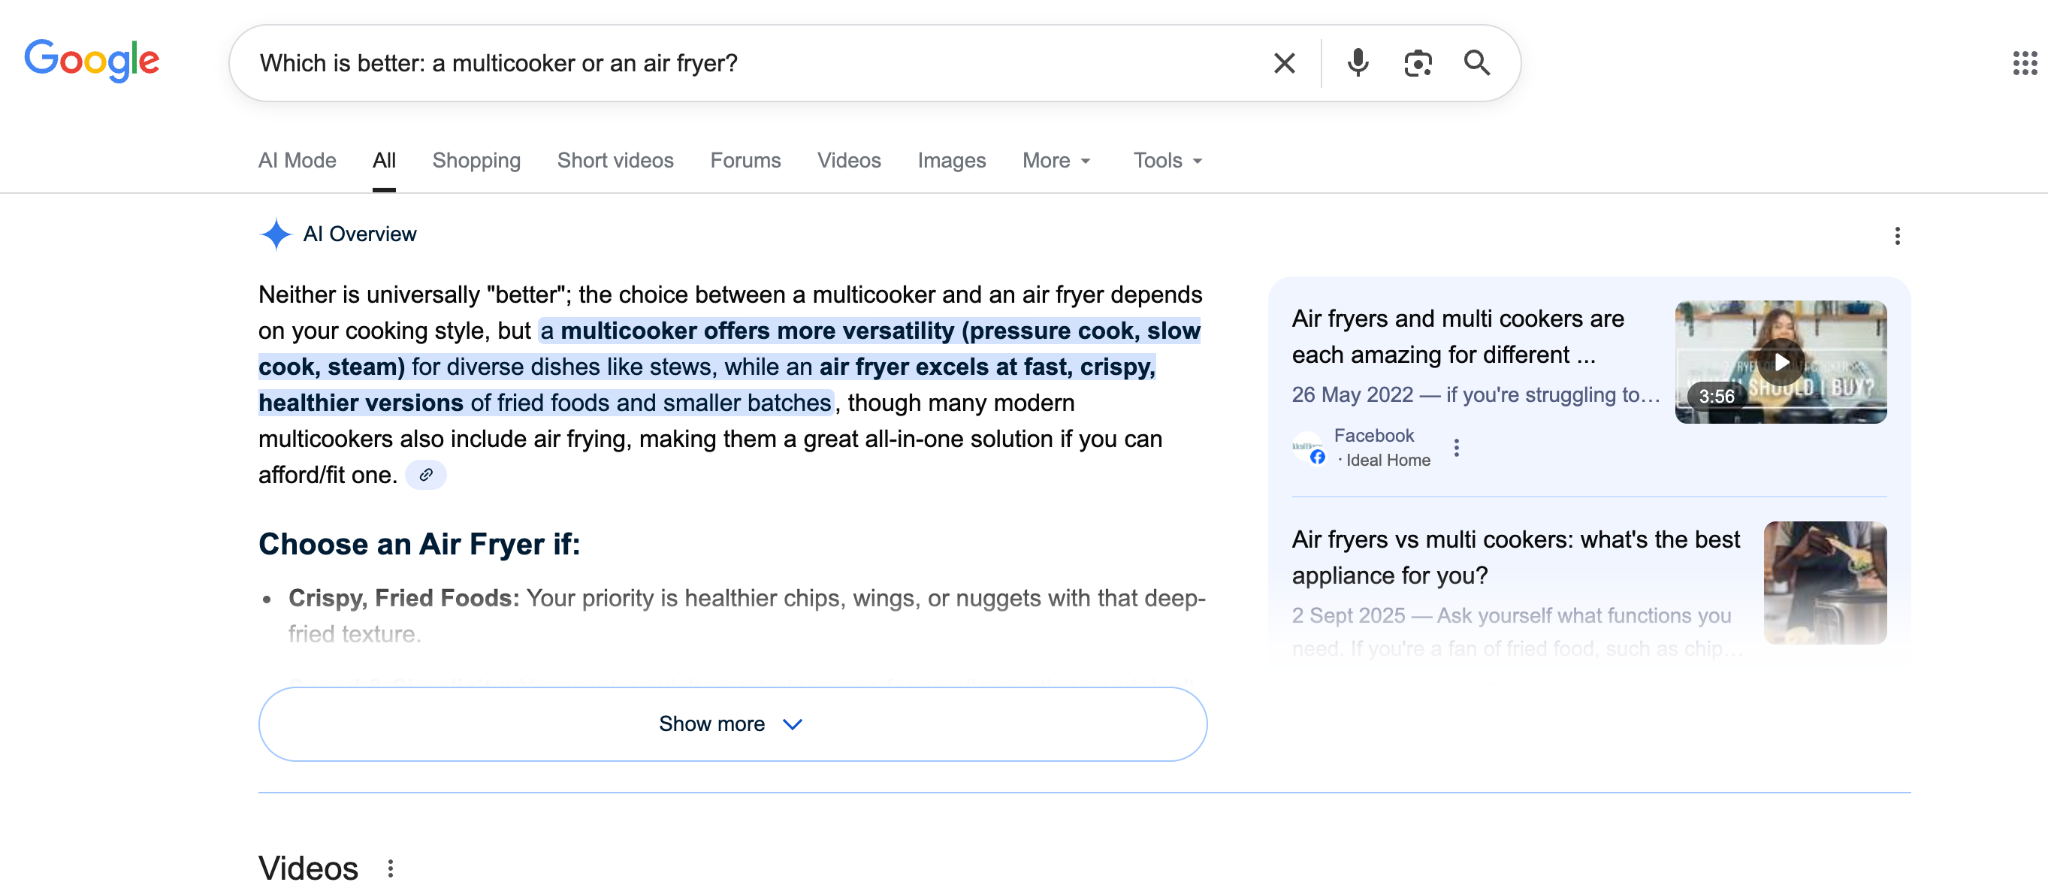Click the source link chip after 'afford/fit one.'

[426, 475]
